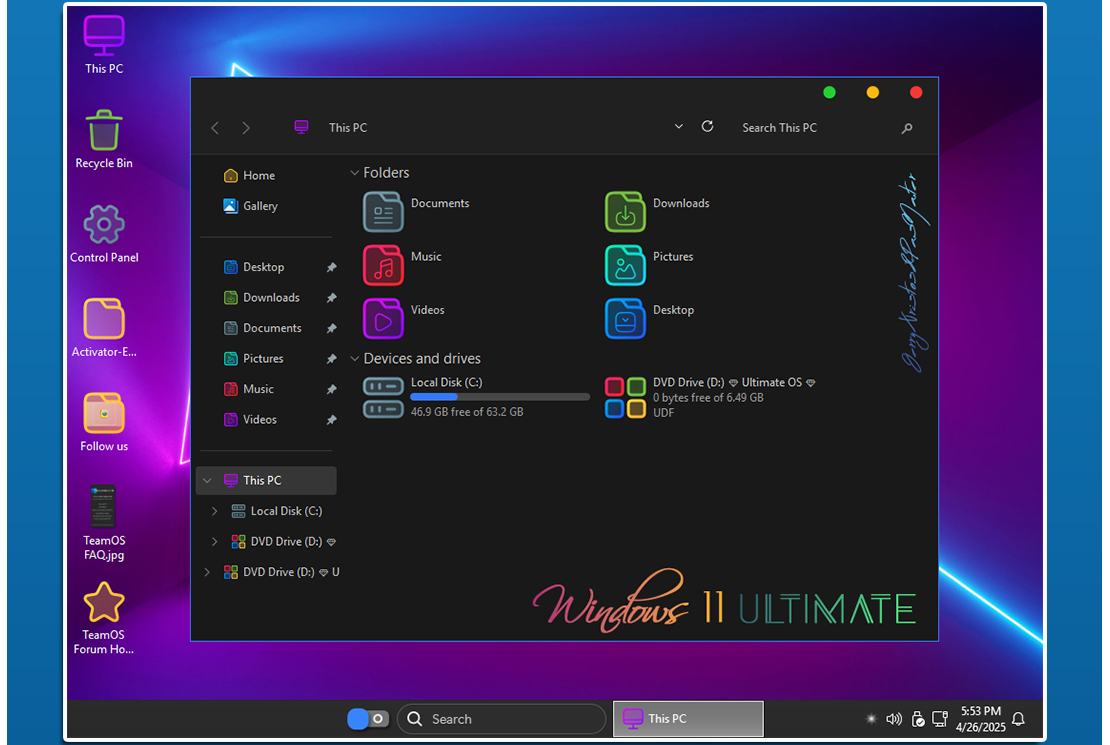Click the Refresh button in address bar
Viewport: 1110px width, 745px height.
pos(708,127)
